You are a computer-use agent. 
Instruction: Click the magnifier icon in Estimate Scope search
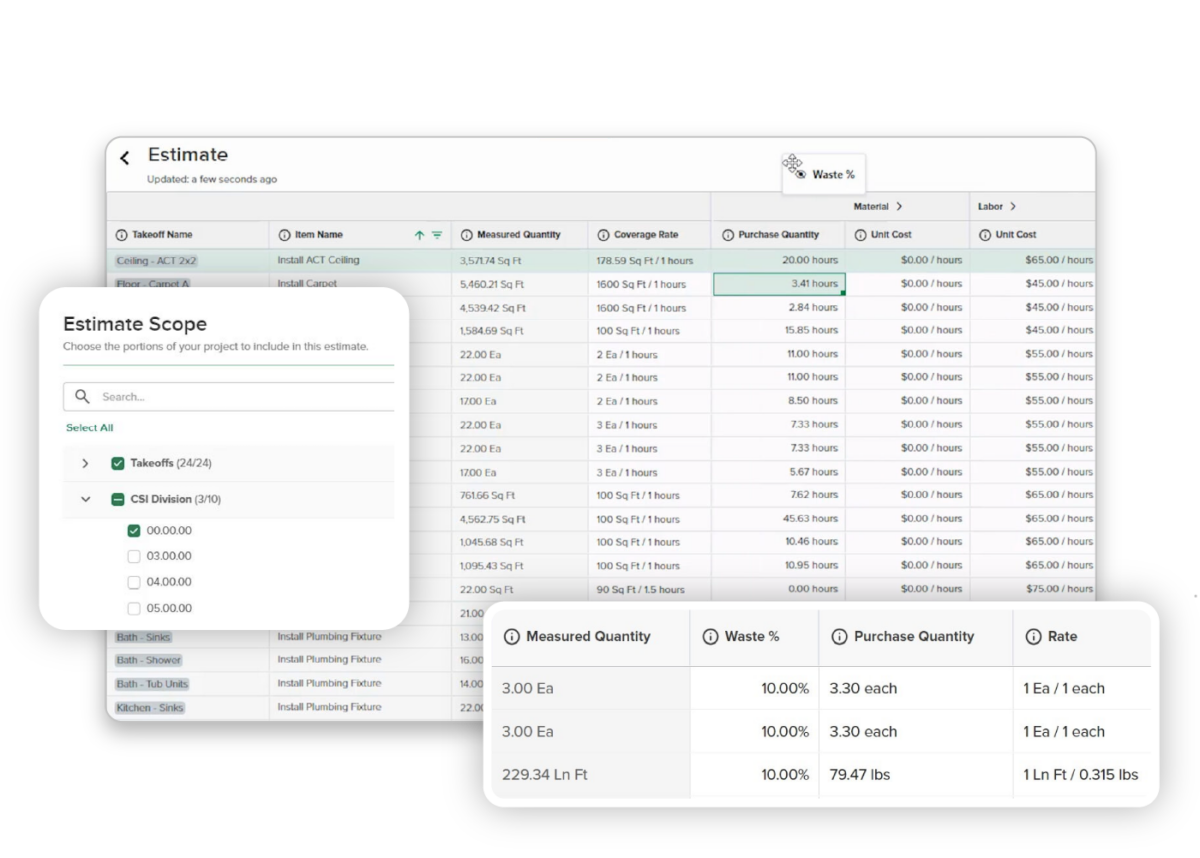83,396
